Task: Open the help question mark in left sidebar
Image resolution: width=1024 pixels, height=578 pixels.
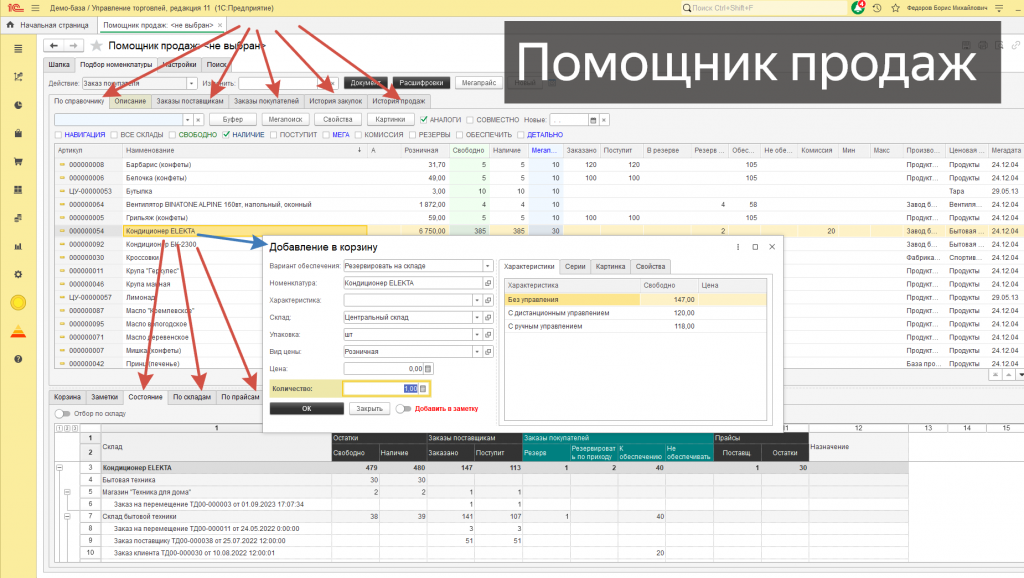Action: point(18,359)
